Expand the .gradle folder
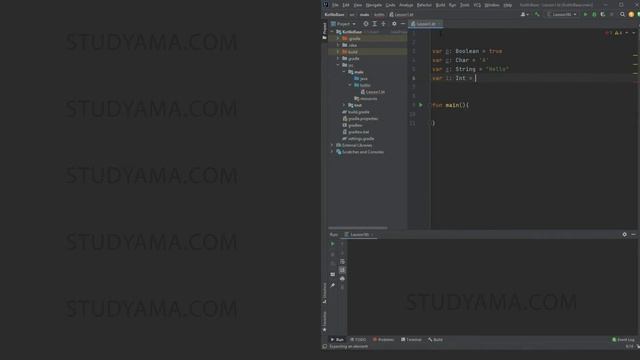Image resolution: width=640 pixels, height=360 pixels. coord(338,38)
